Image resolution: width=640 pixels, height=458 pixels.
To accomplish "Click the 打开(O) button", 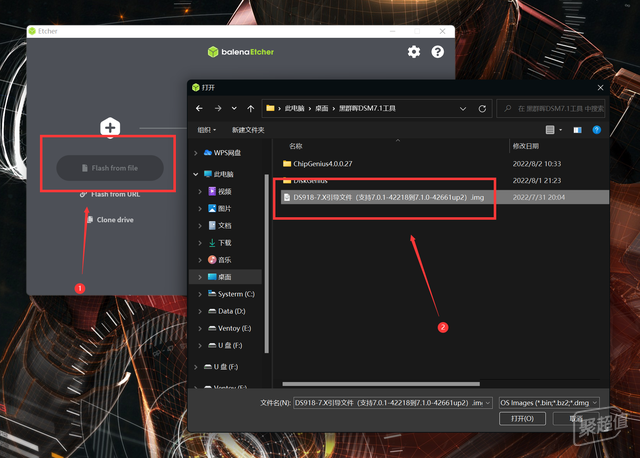I will click(x=522, y=418).
